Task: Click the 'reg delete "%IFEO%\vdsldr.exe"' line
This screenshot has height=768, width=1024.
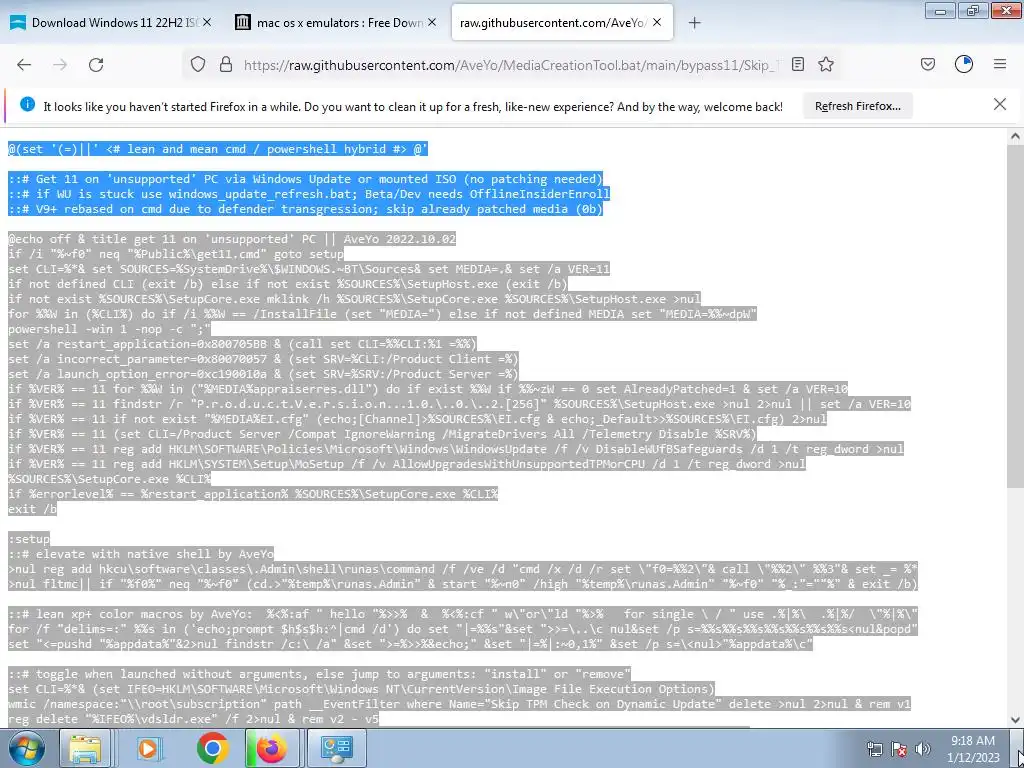Action: pyautogui.click(x=193, y=719)
